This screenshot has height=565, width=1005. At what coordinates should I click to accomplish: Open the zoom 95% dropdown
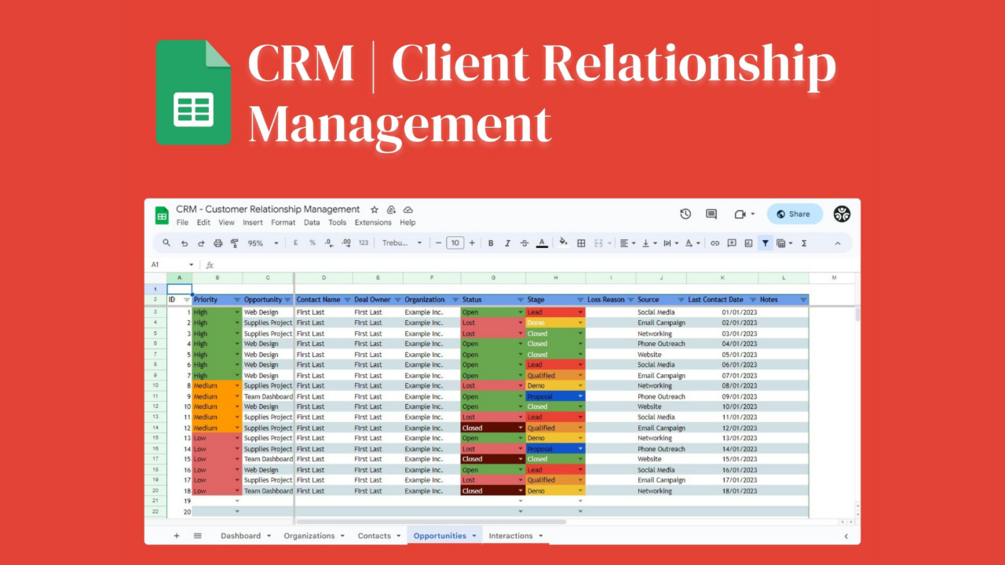tap(263, 243)
